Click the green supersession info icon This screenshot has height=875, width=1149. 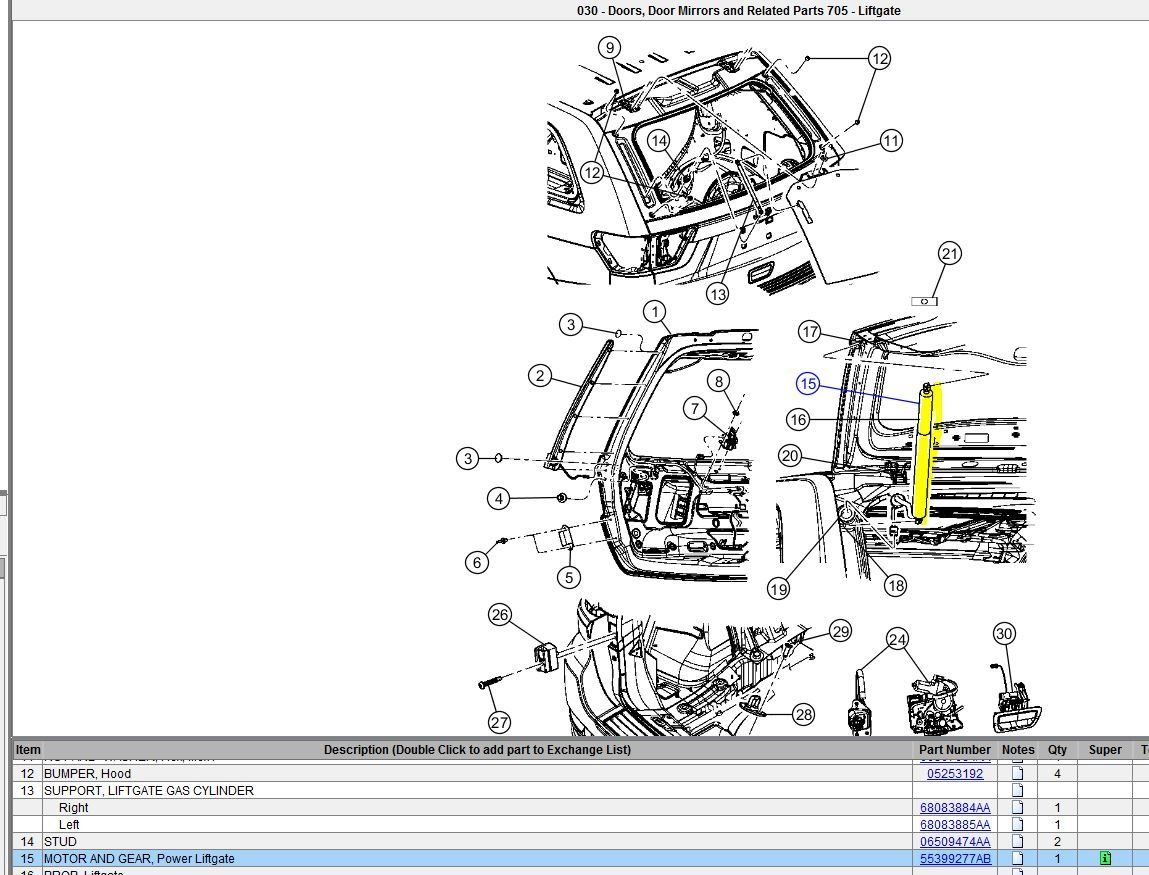1105,858
